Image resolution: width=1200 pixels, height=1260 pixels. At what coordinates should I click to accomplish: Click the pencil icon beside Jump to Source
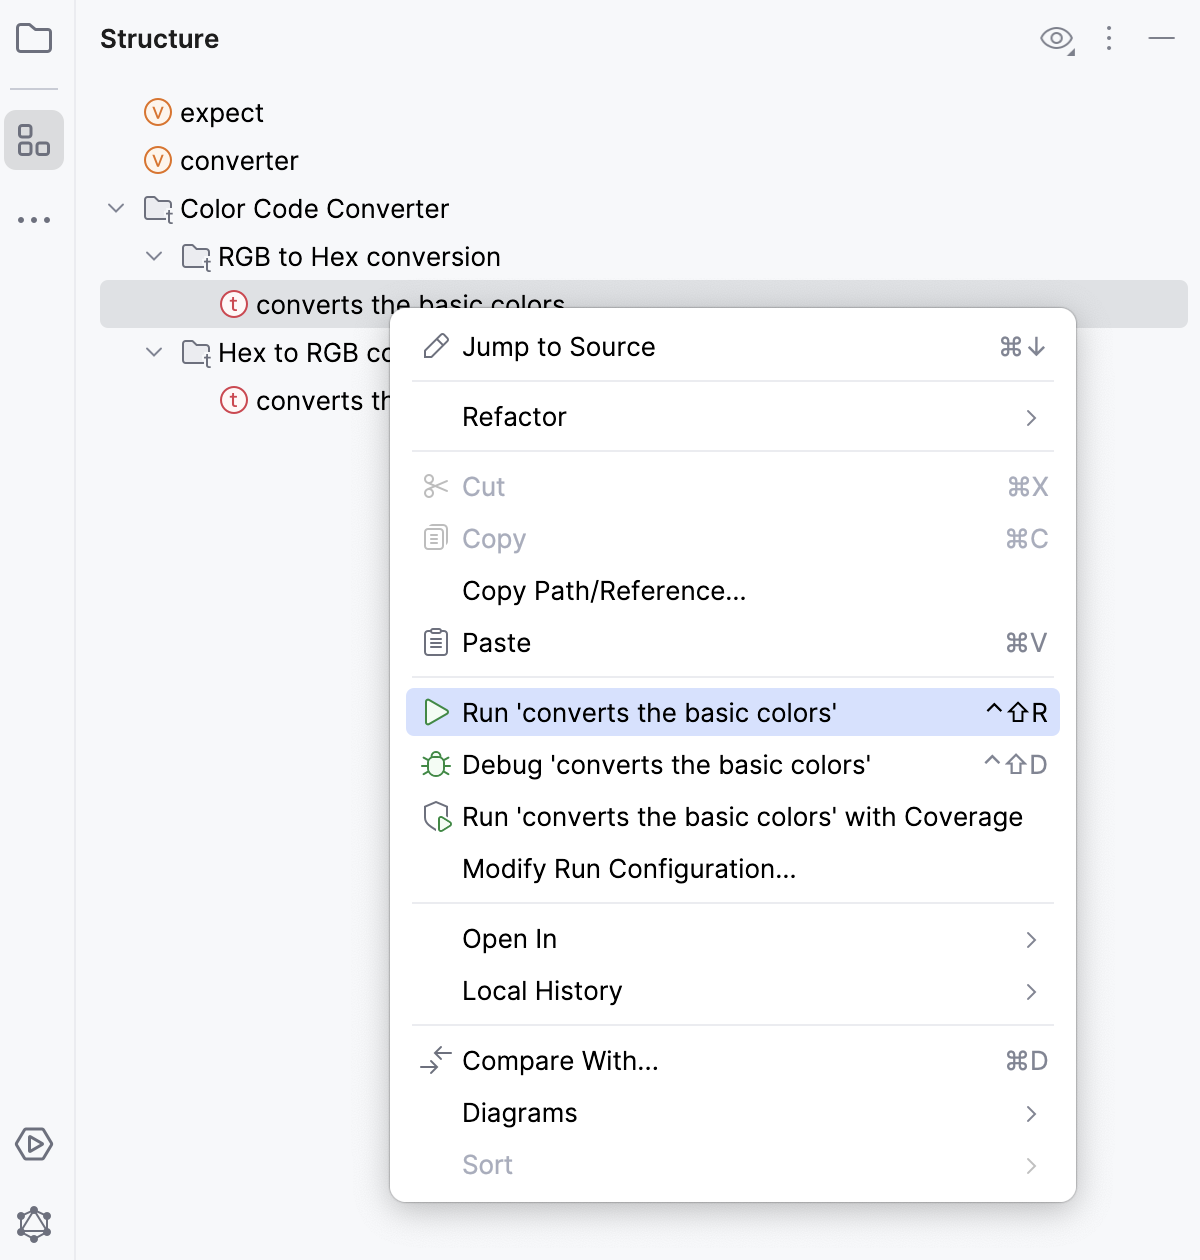(433, 346)
